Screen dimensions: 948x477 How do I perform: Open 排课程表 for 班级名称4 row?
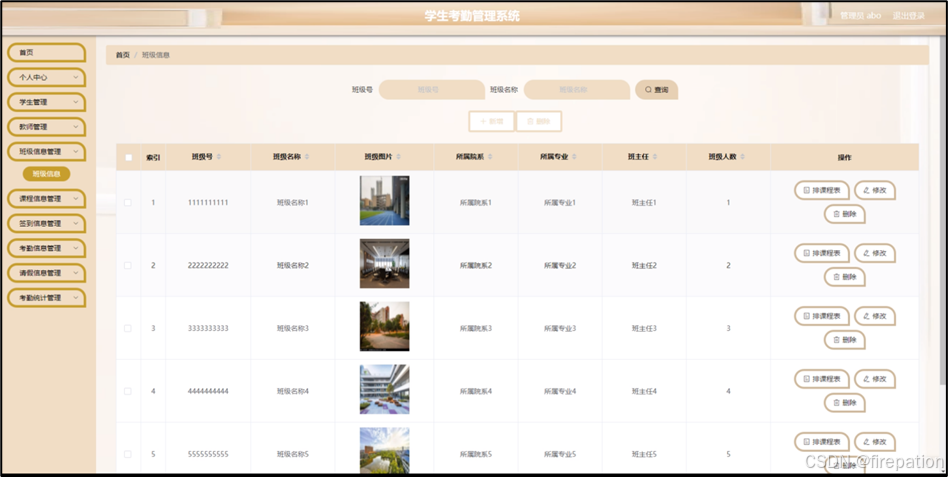coord(822,379)
